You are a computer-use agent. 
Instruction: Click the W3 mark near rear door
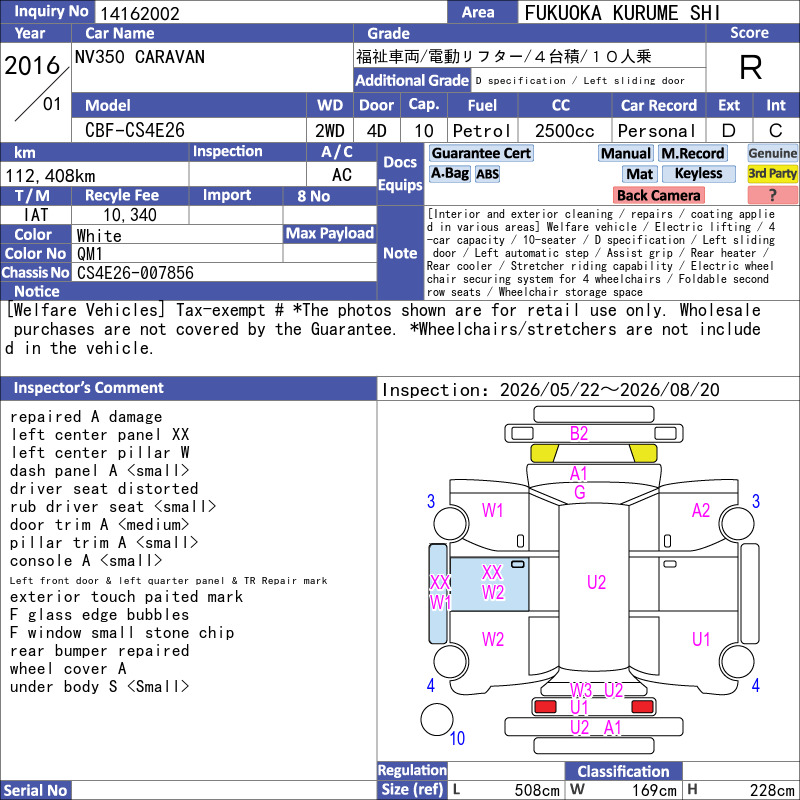coord(581,690)
